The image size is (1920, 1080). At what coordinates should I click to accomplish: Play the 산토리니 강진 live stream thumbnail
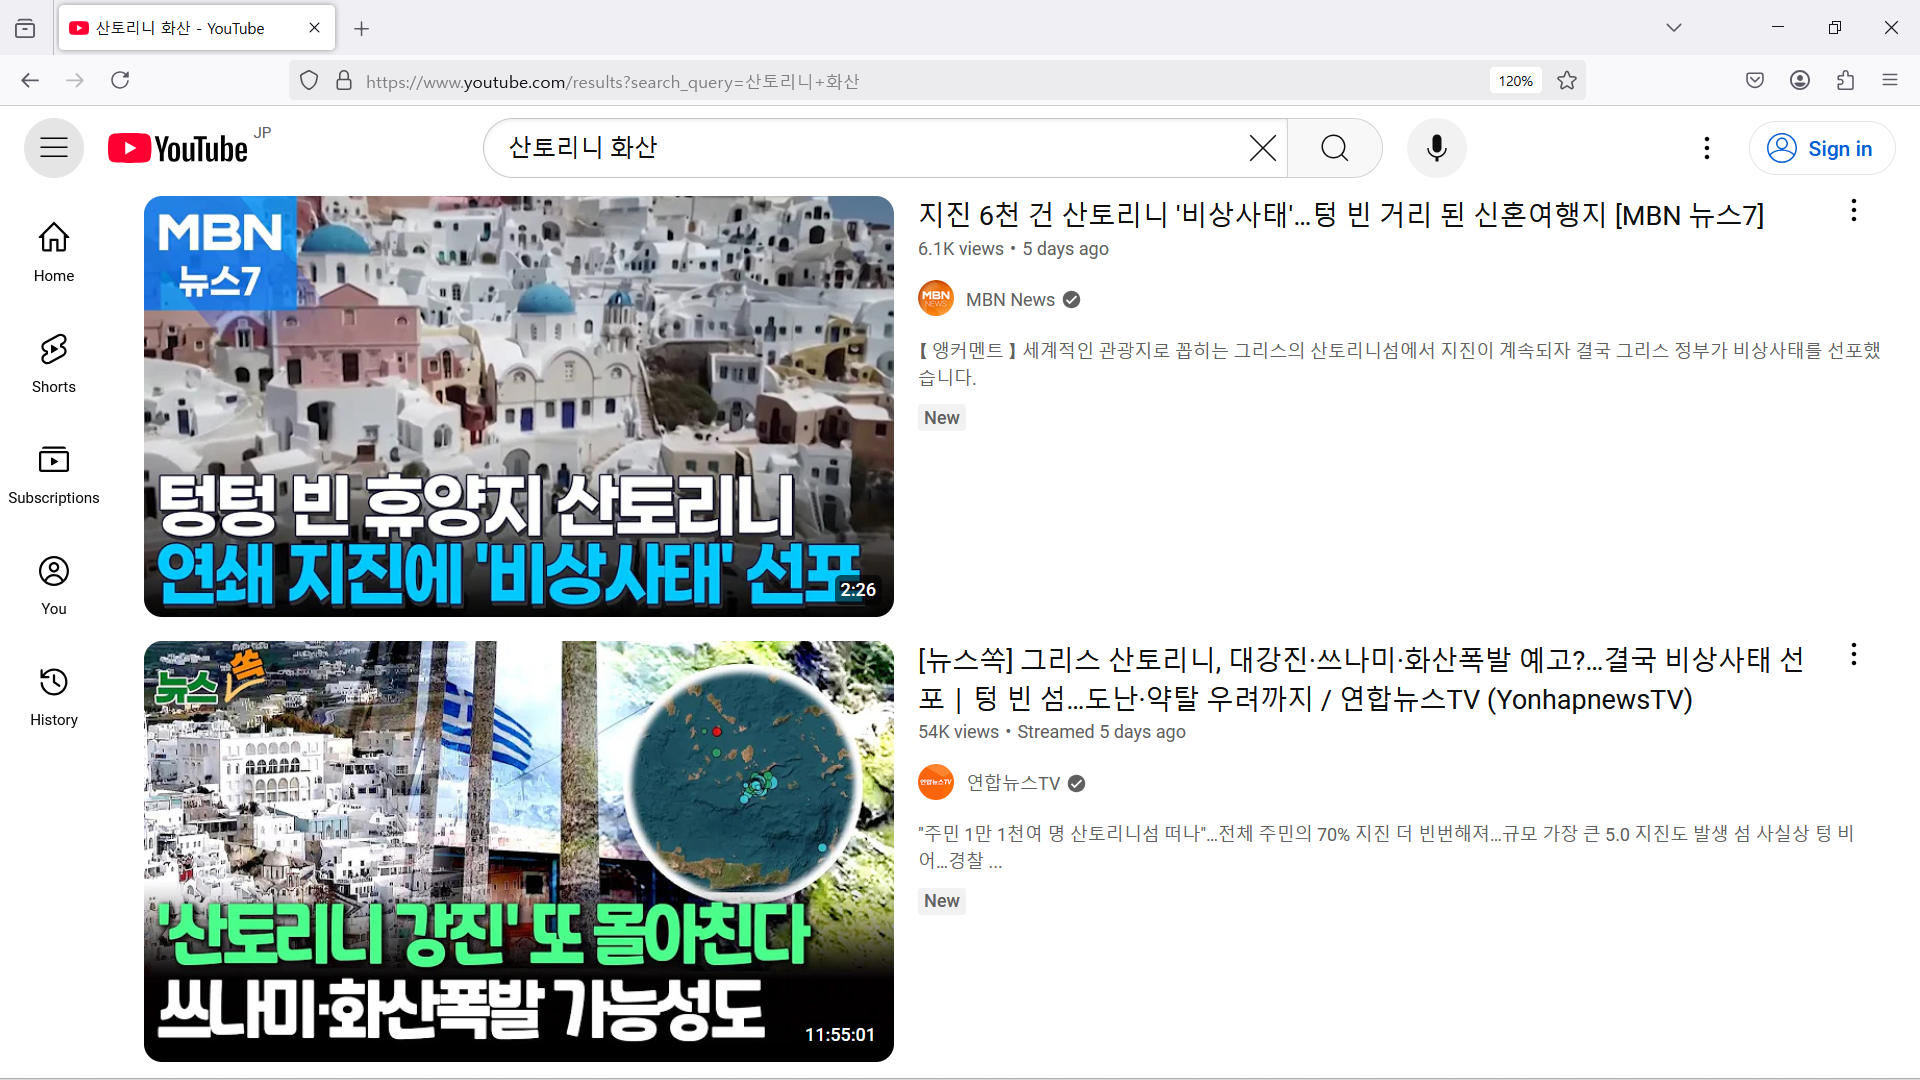click(519, 851)
